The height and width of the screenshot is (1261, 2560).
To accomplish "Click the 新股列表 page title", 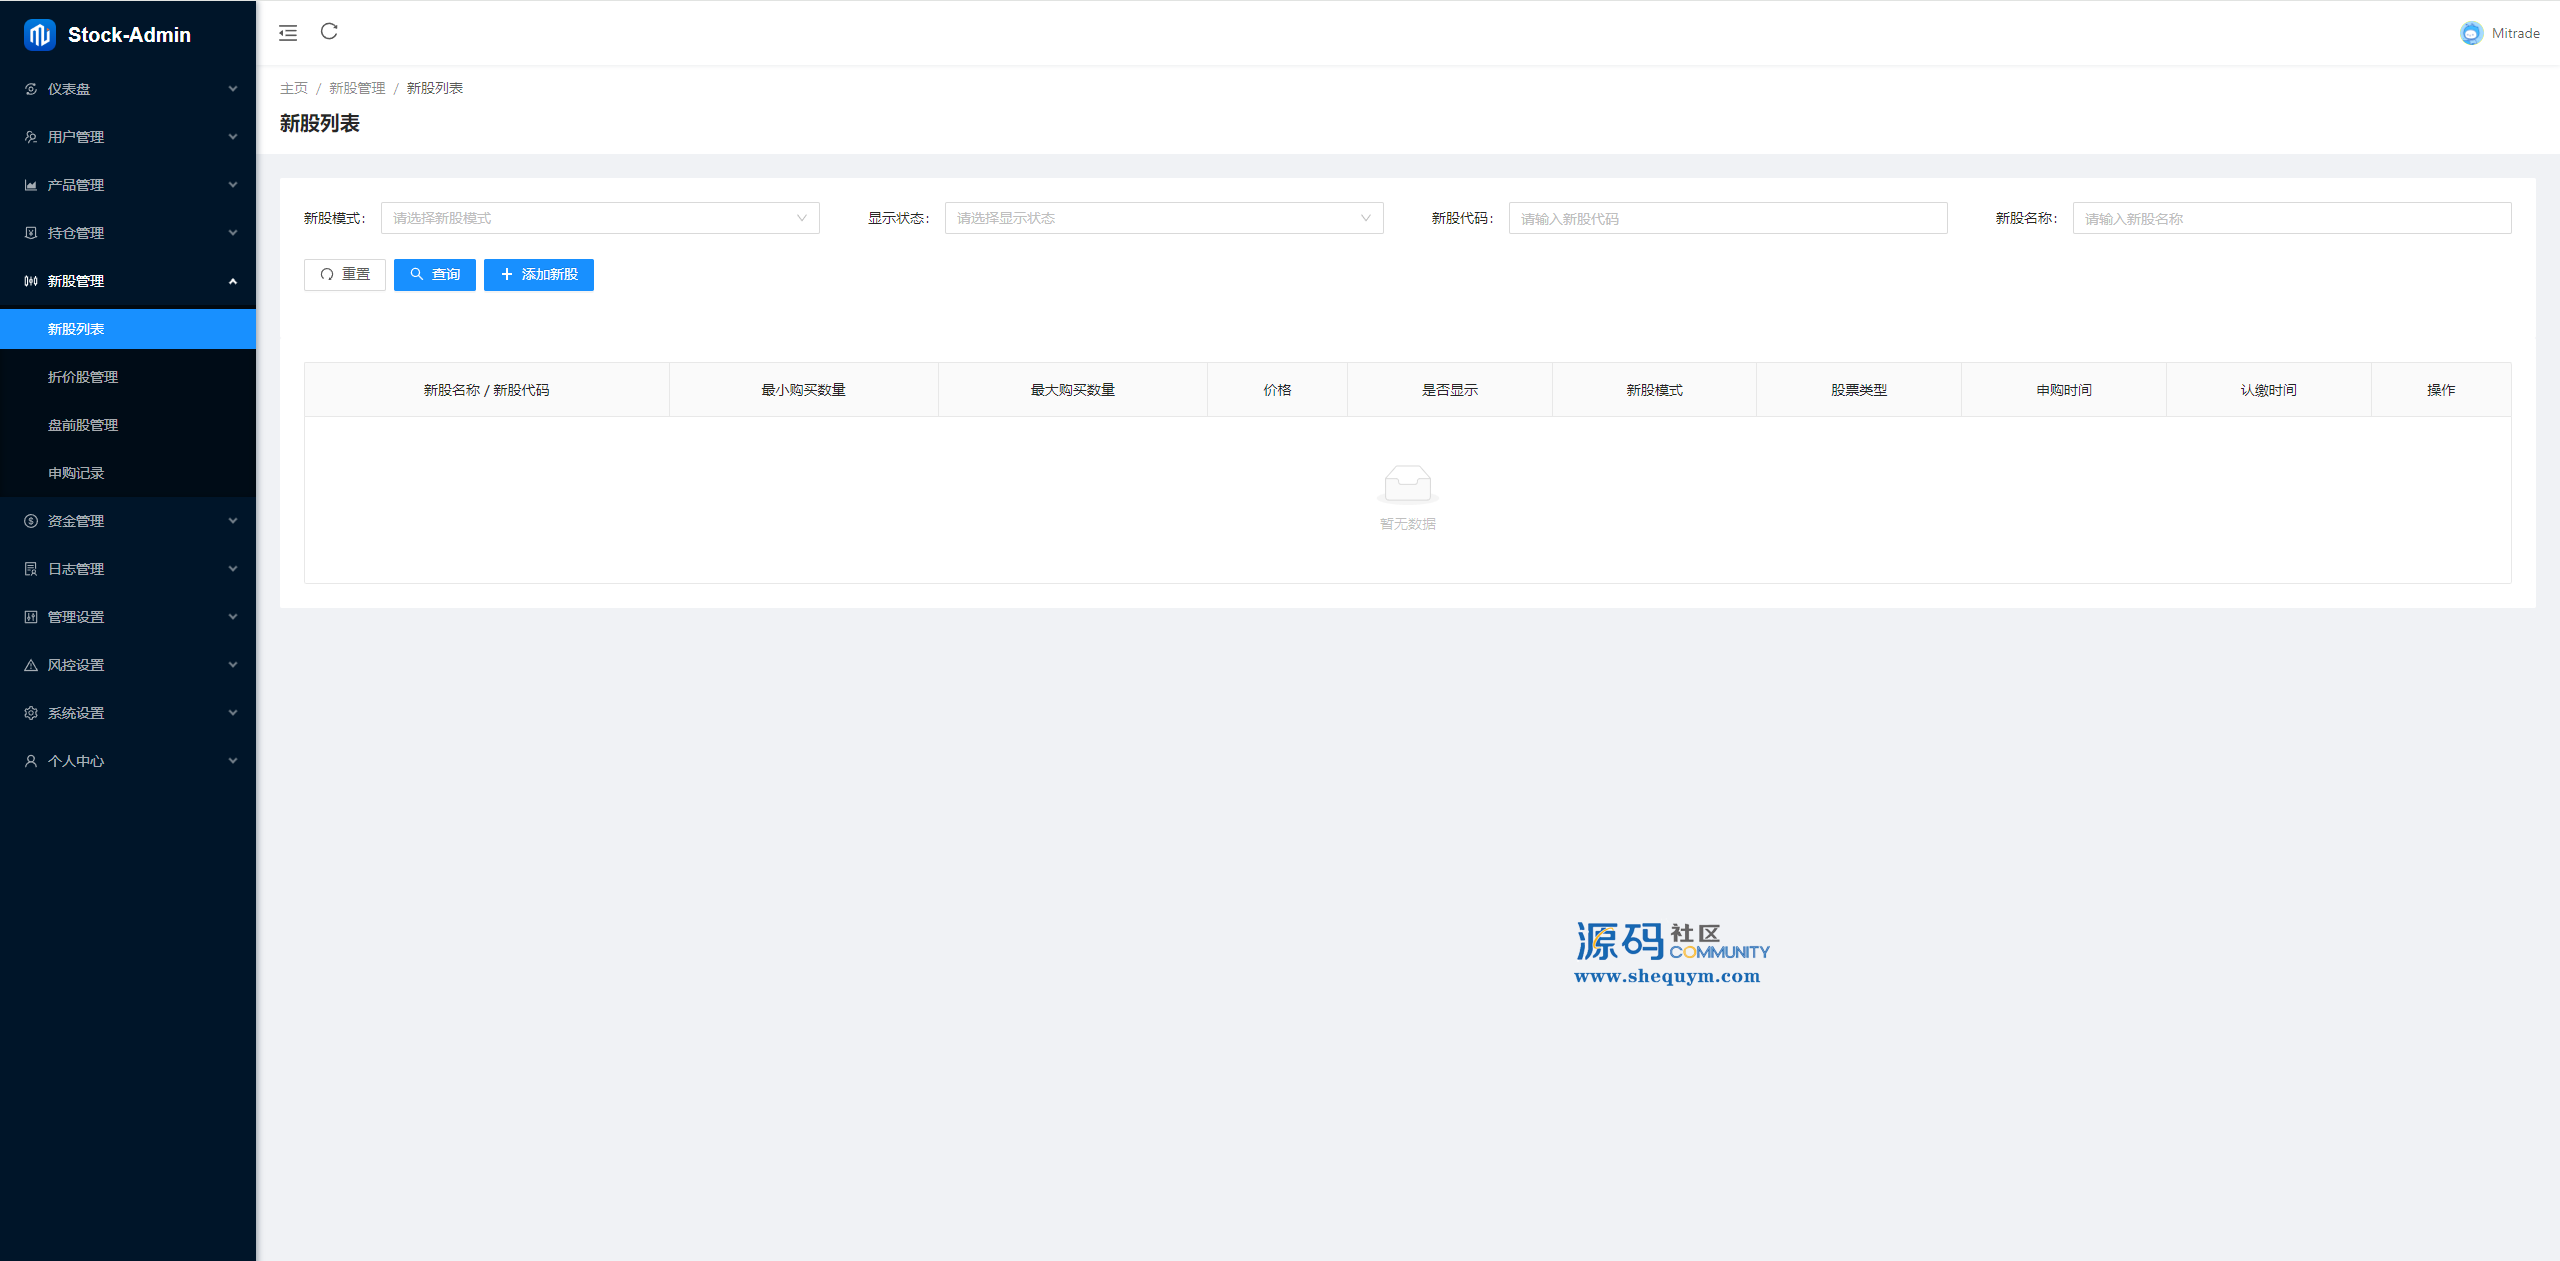I will pyautogui.click(x=320, y=123).
